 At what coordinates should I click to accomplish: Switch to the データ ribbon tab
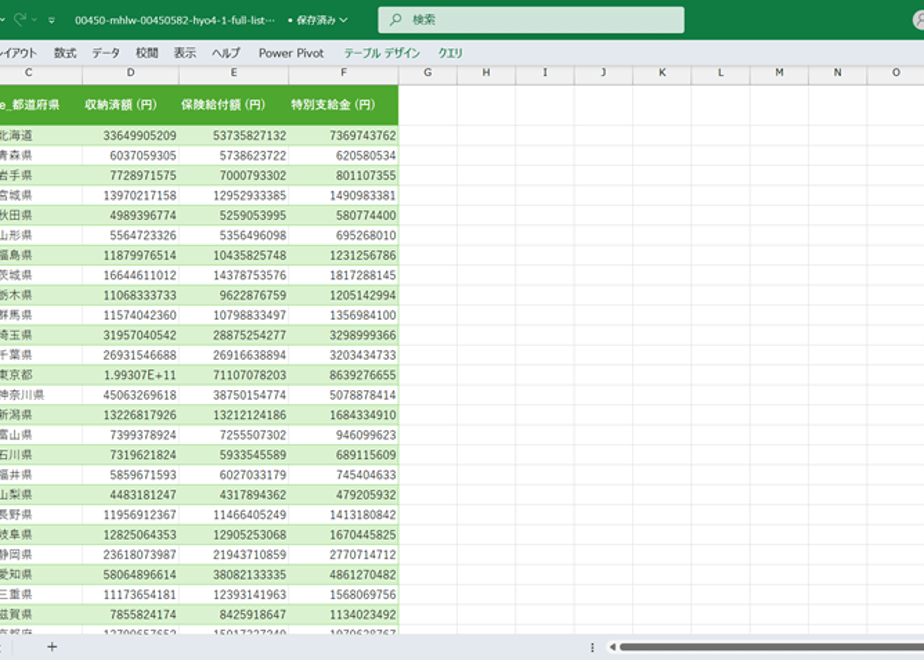tap(106, 53)
